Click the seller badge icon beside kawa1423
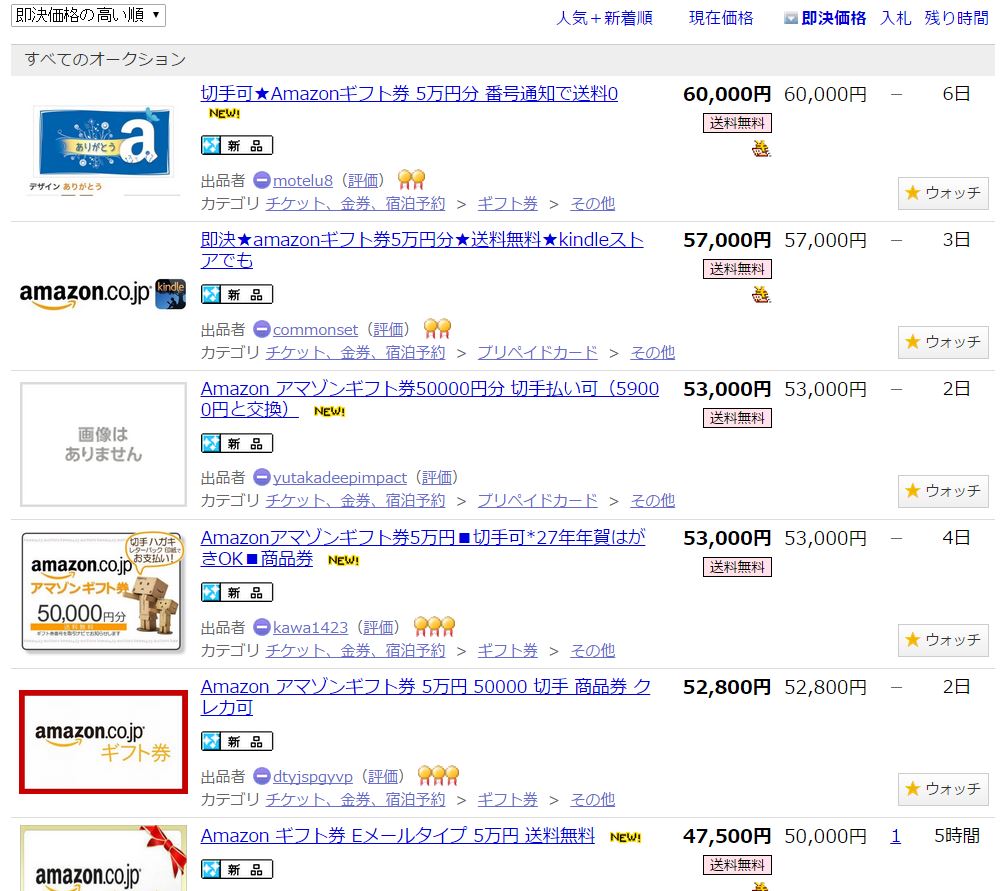This screenshot has width=1008, height=891. (262, 627)
